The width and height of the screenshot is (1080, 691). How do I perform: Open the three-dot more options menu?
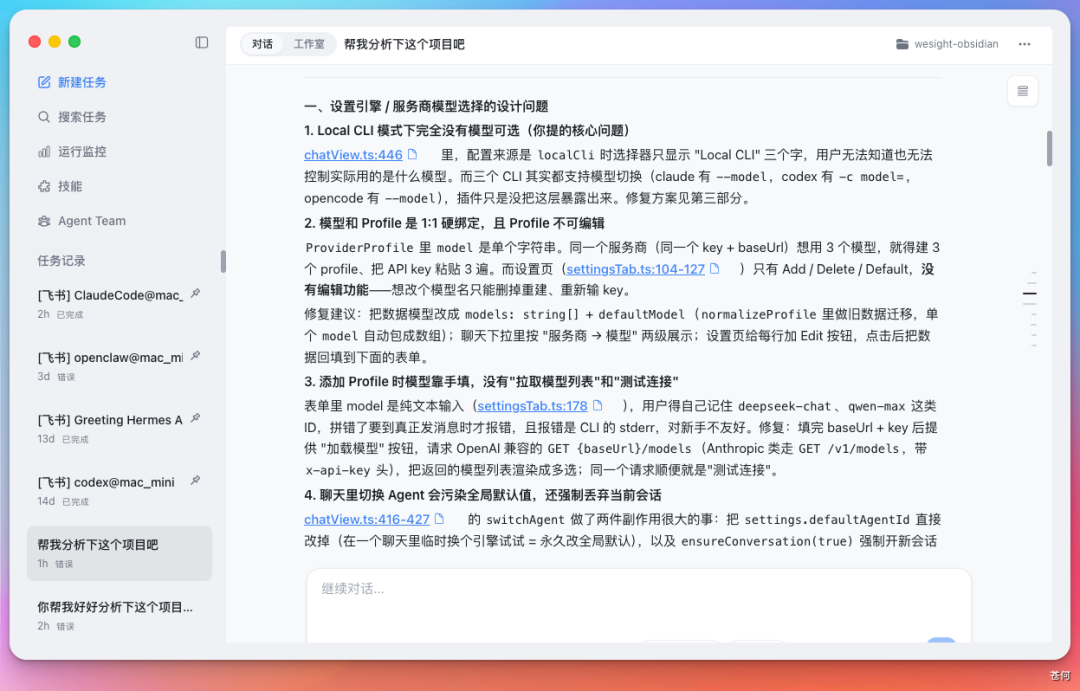pyautogui.click(x=1024, y=44)
